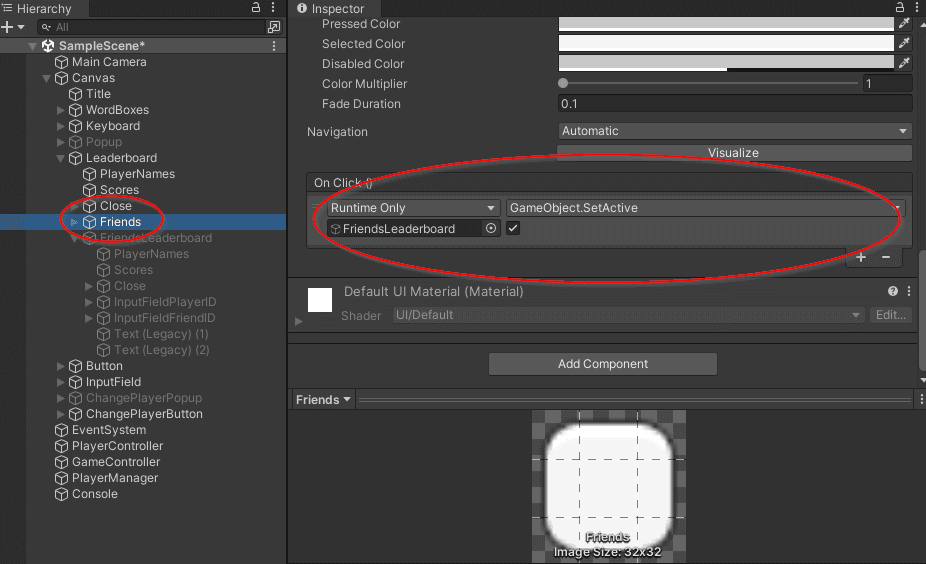Open the create (+) menu in Hierarchy
926x564 pixels.
(x=8, y=27)
